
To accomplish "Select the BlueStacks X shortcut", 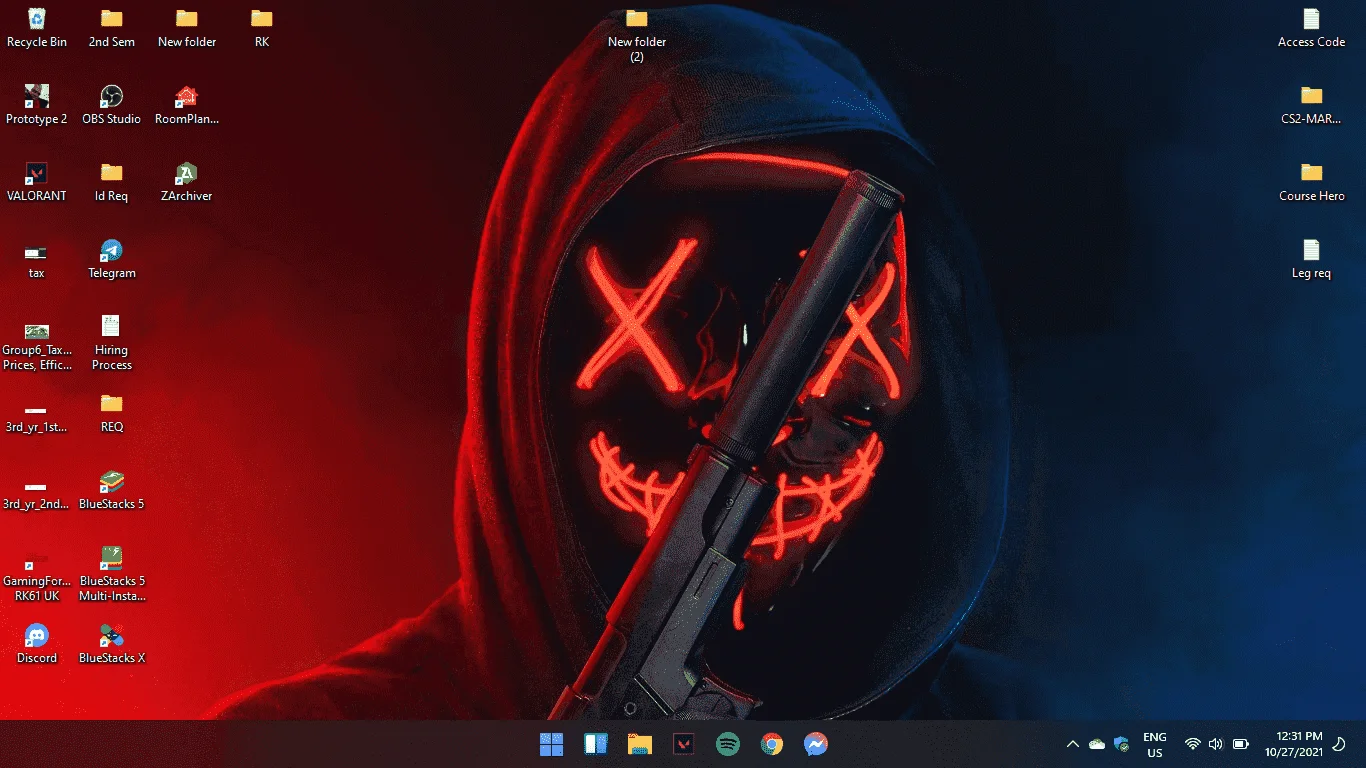I will point(112,644).
